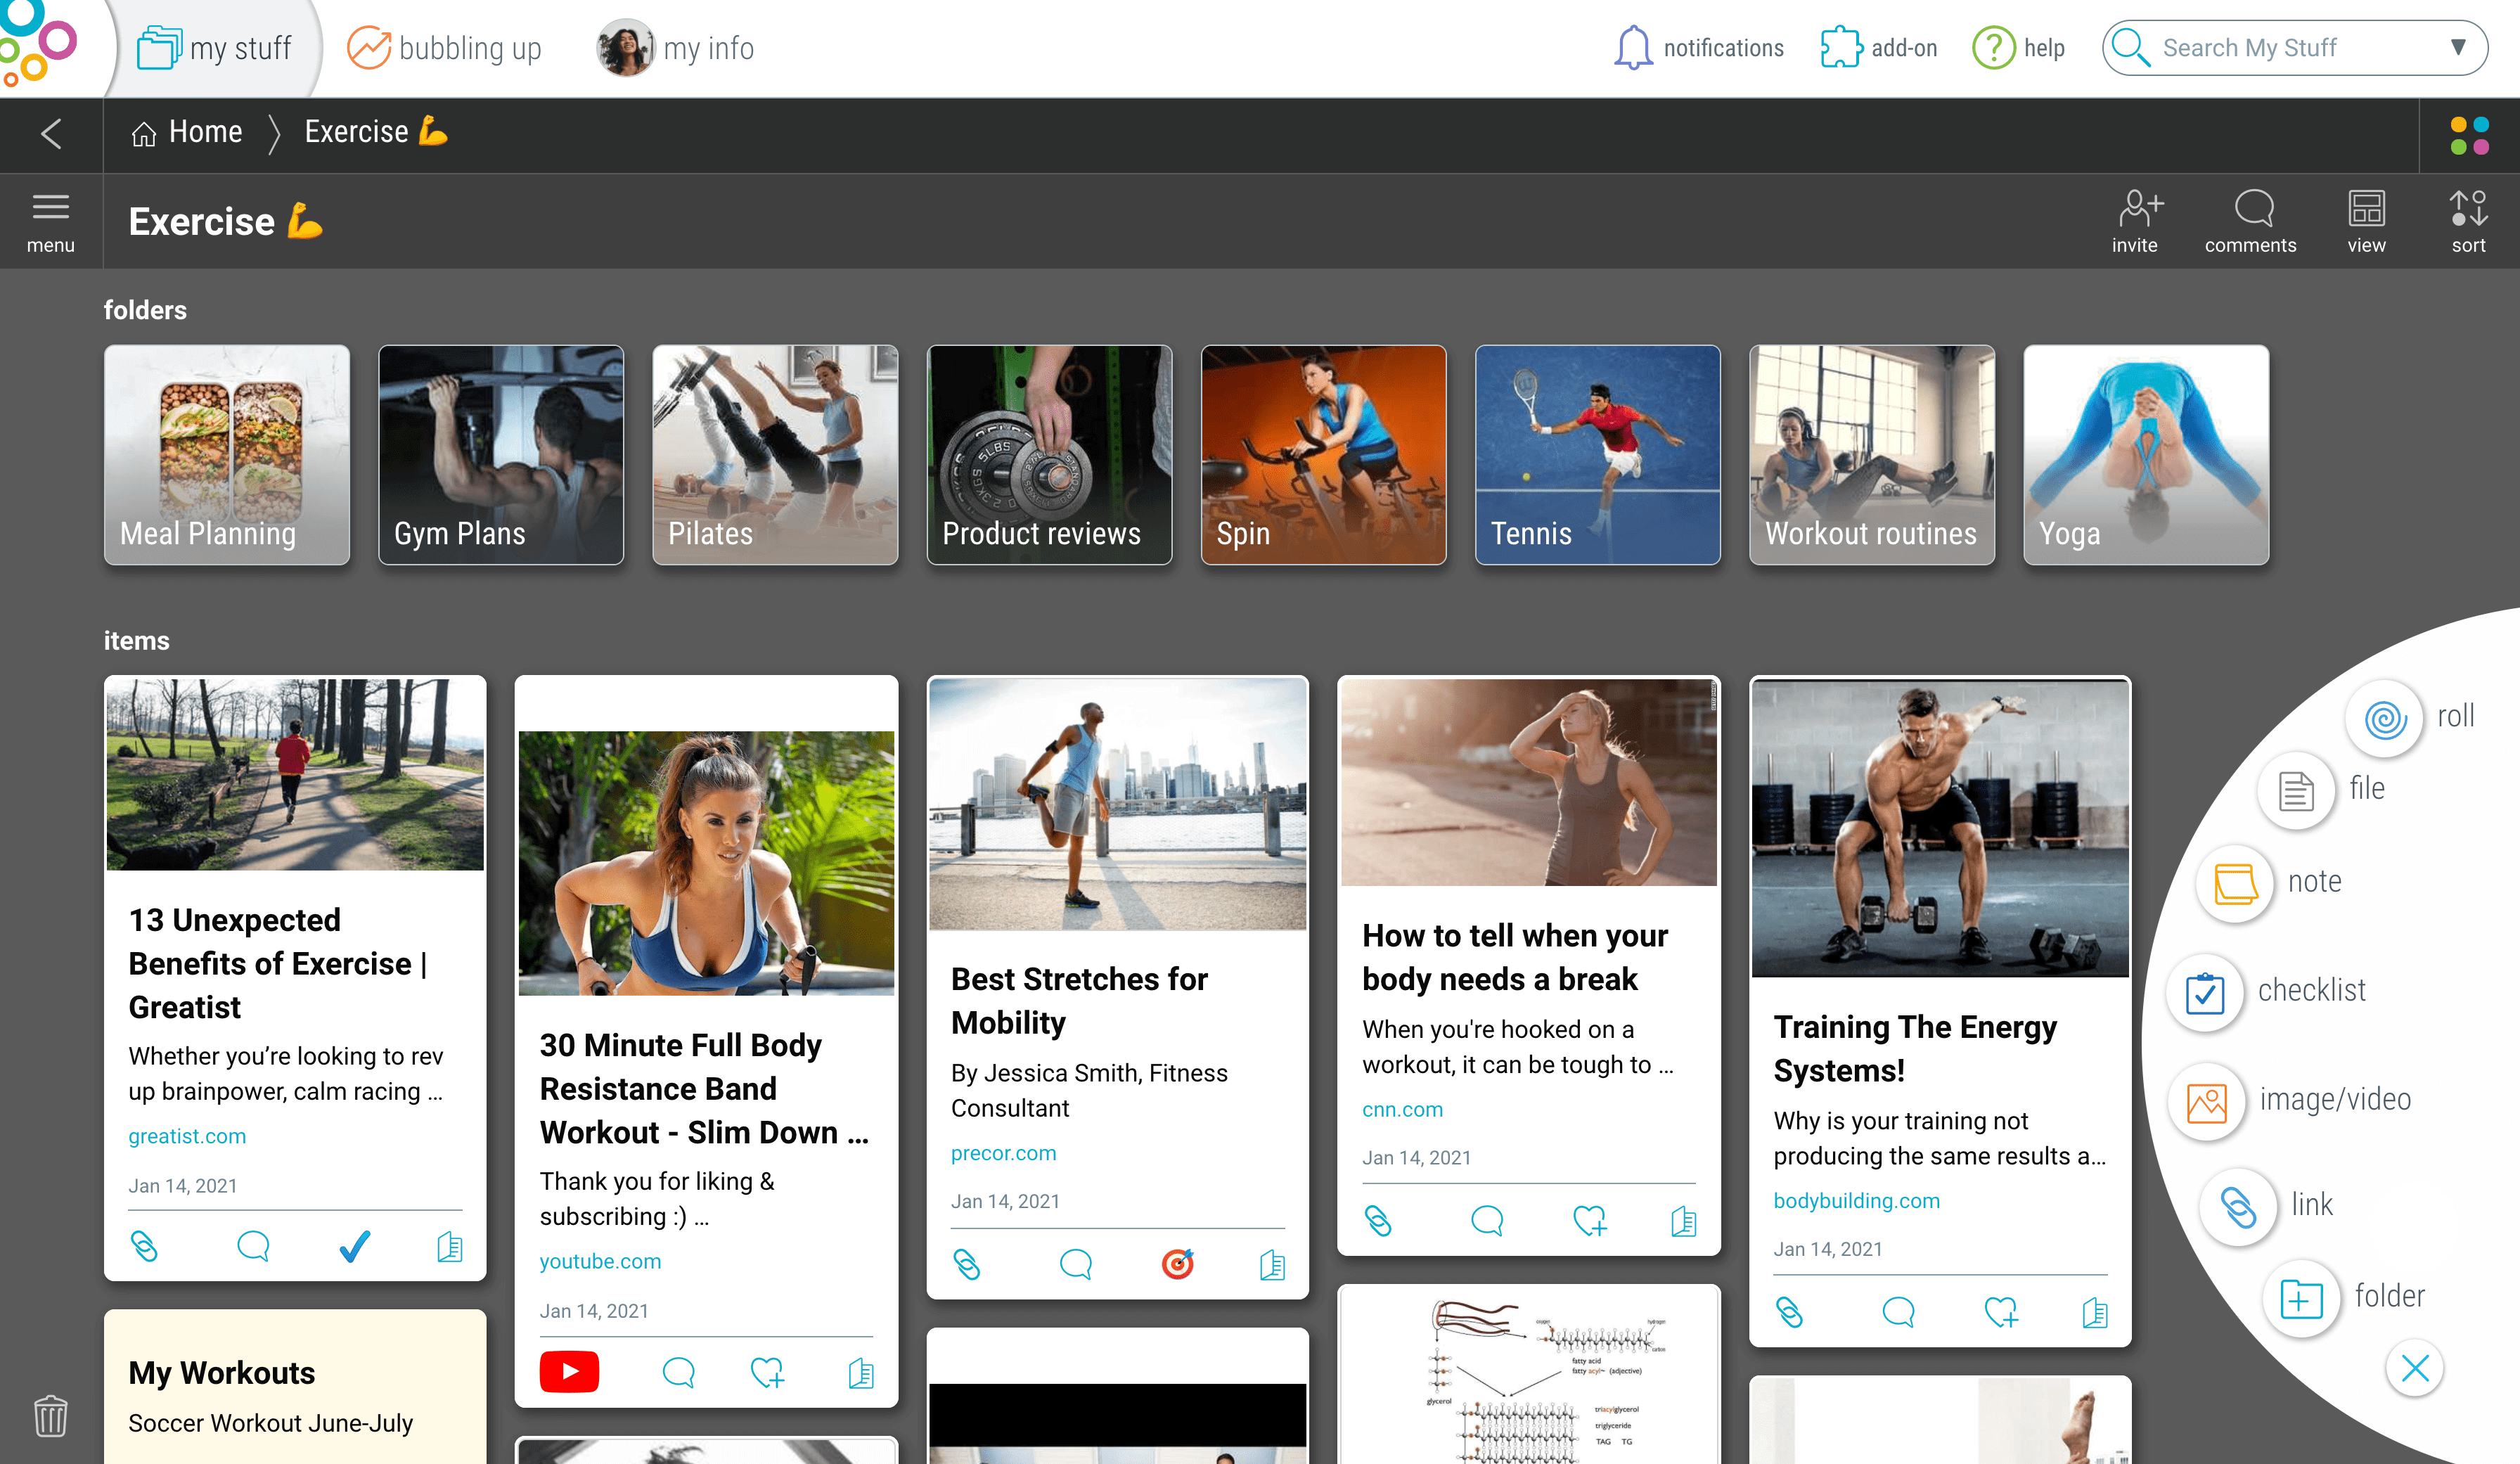
Task: Open the Tennis folder
Action: coord(1597,455)
